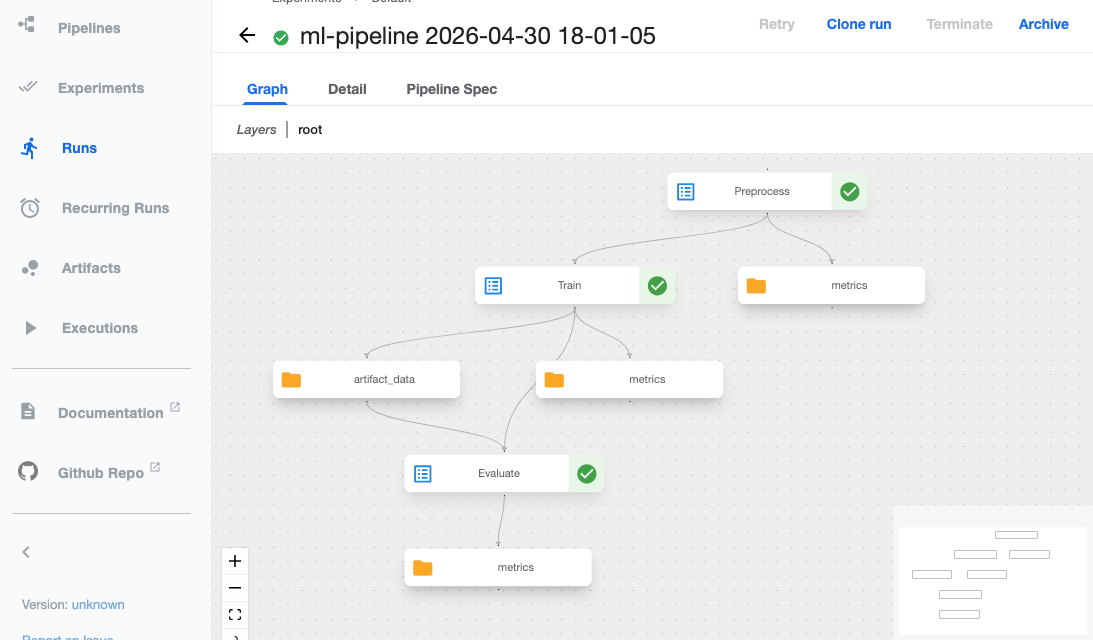Click the Github Repo label
1093x640 pixels.
click(x=100, y=473)
